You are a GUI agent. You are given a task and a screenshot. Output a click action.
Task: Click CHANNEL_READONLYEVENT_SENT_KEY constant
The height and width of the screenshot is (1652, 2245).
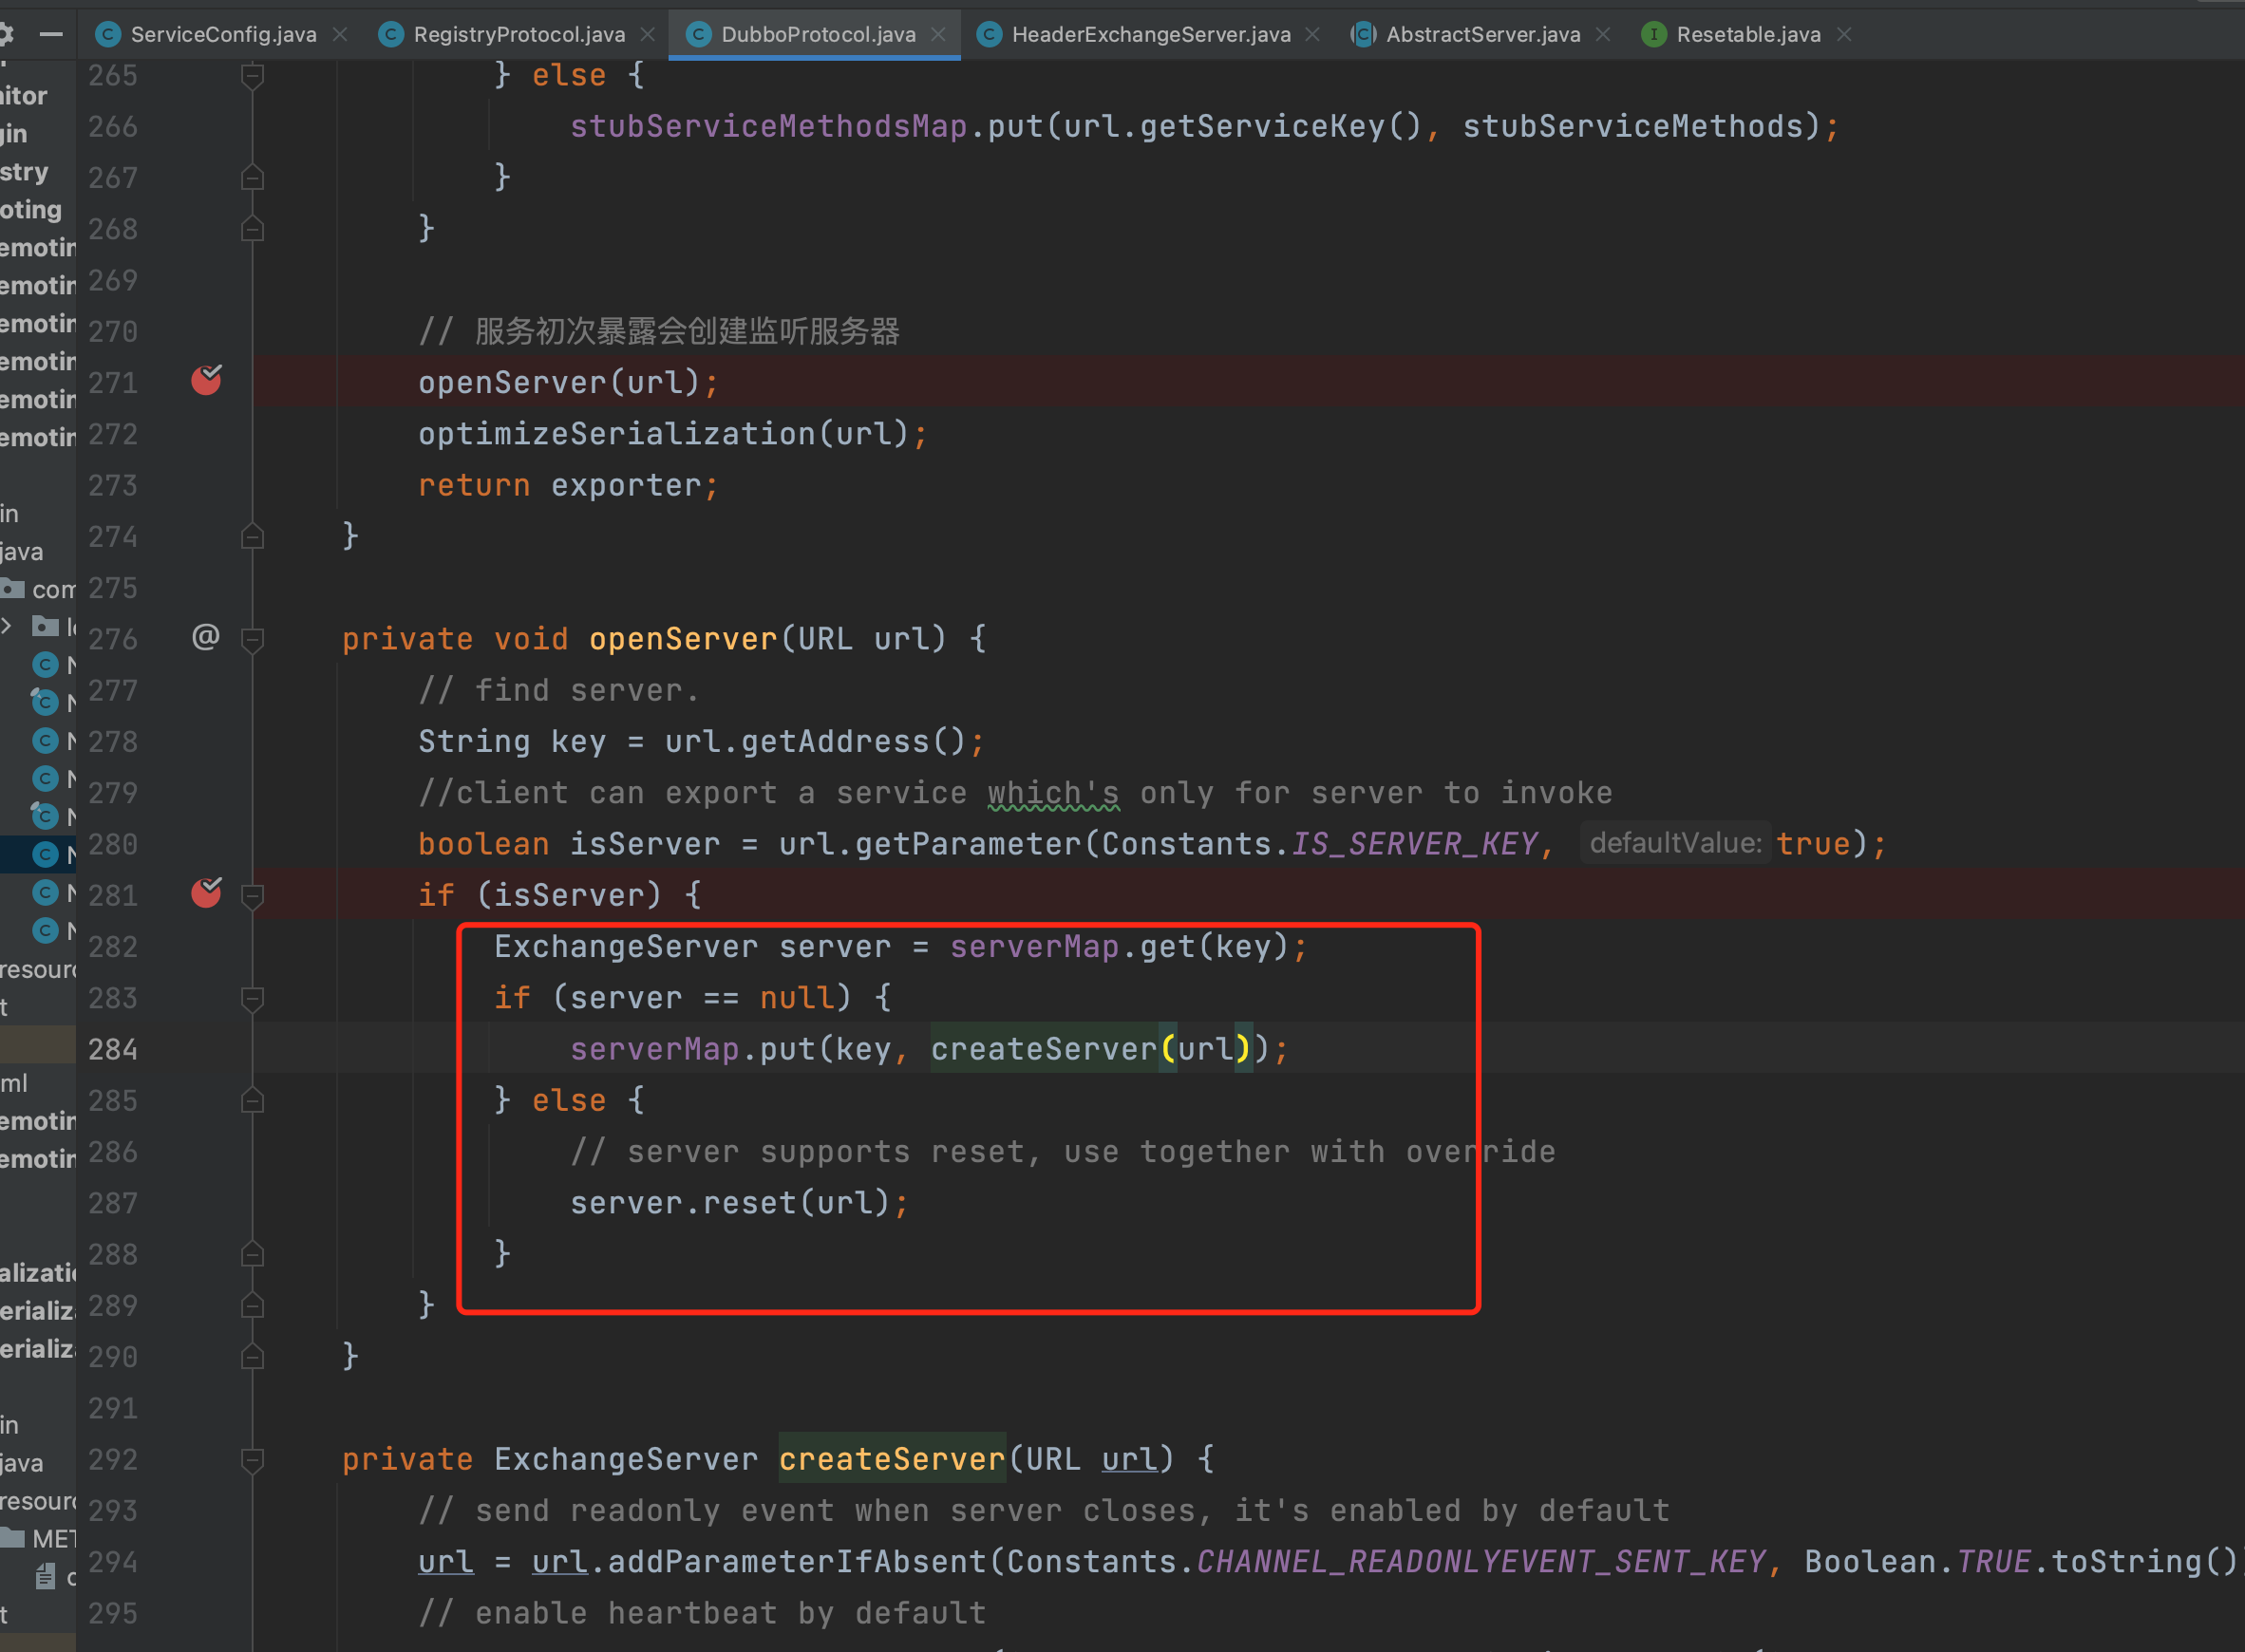pyautogui.click(x=1481, y=1562)
